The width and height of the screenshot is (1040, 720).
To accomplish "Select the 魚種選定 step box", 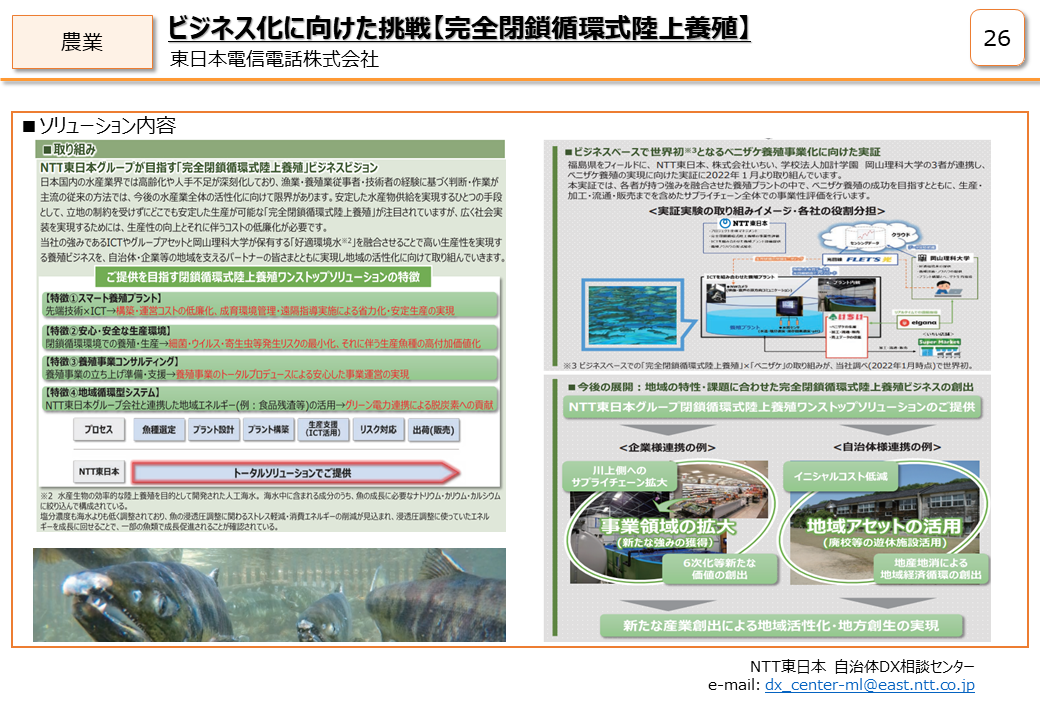I will click(159, 430).
